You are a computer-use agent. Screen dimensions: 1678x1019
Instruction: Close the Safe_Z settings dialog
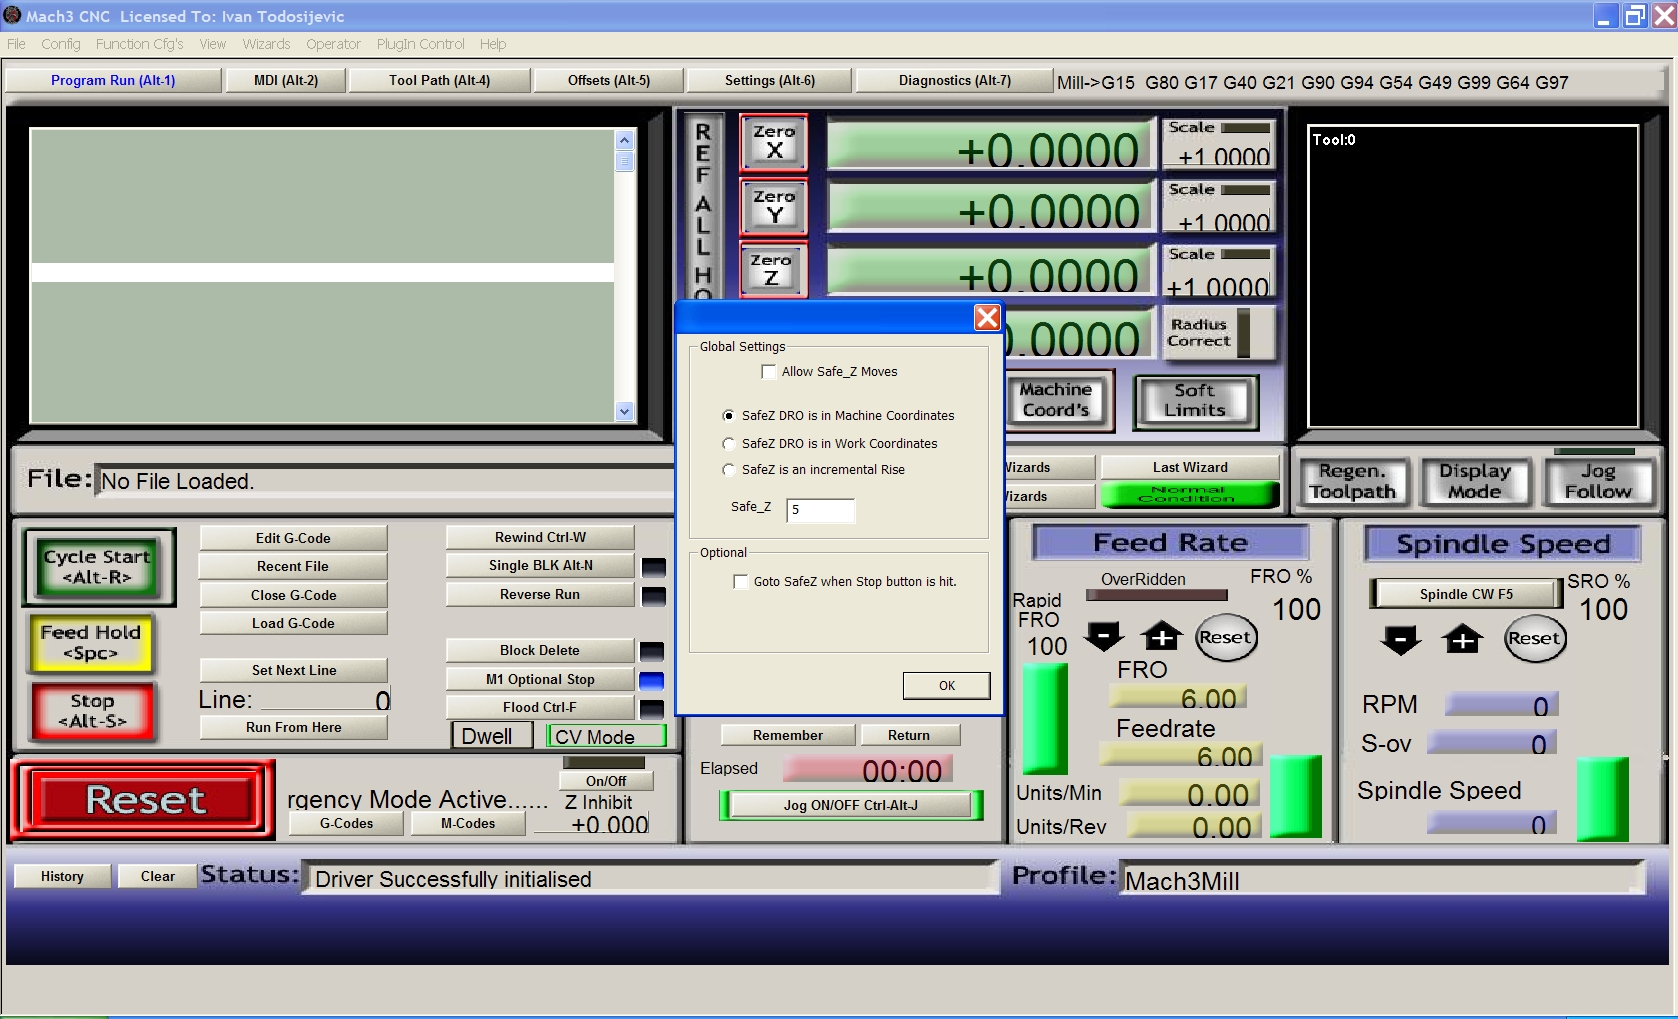coord(987,317)
